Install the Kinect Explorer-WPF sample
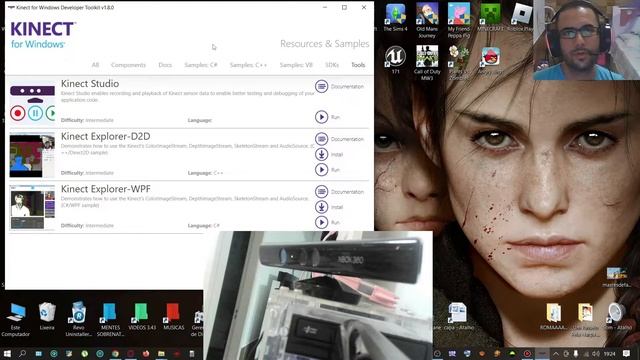The image size is (640, 360). pos(321,207)
